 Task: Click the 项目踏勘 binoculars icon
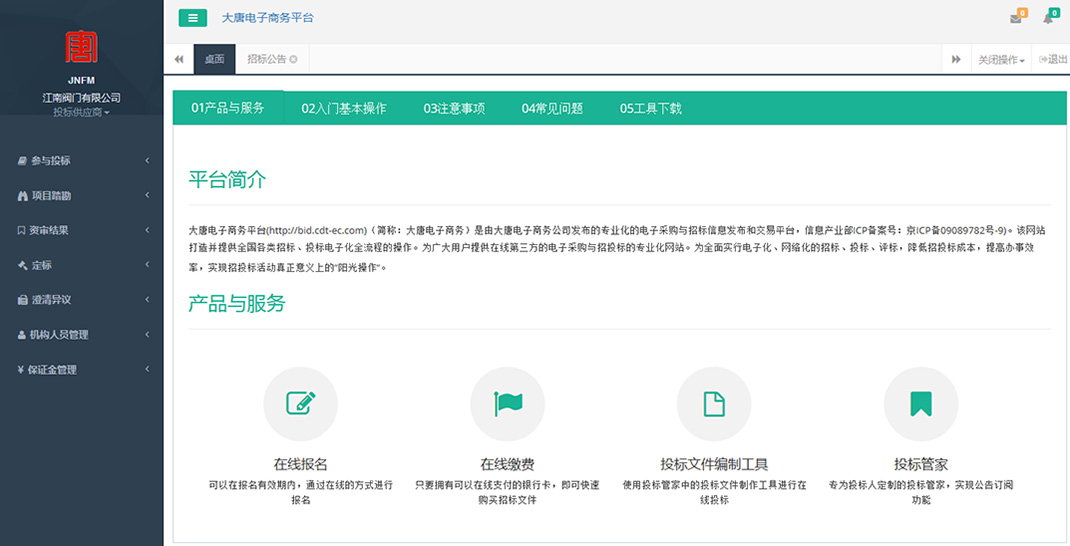[x=22, y=196]
